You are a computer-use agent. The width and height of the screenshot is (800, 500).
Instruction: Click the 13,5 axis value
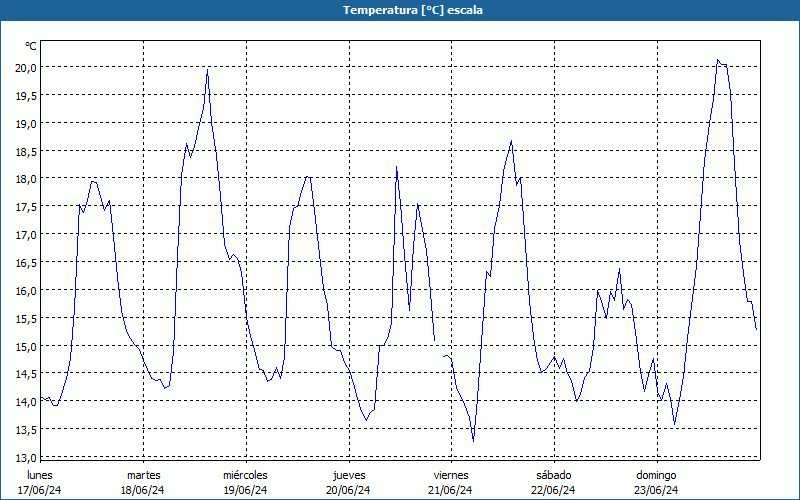coord(26,430)
